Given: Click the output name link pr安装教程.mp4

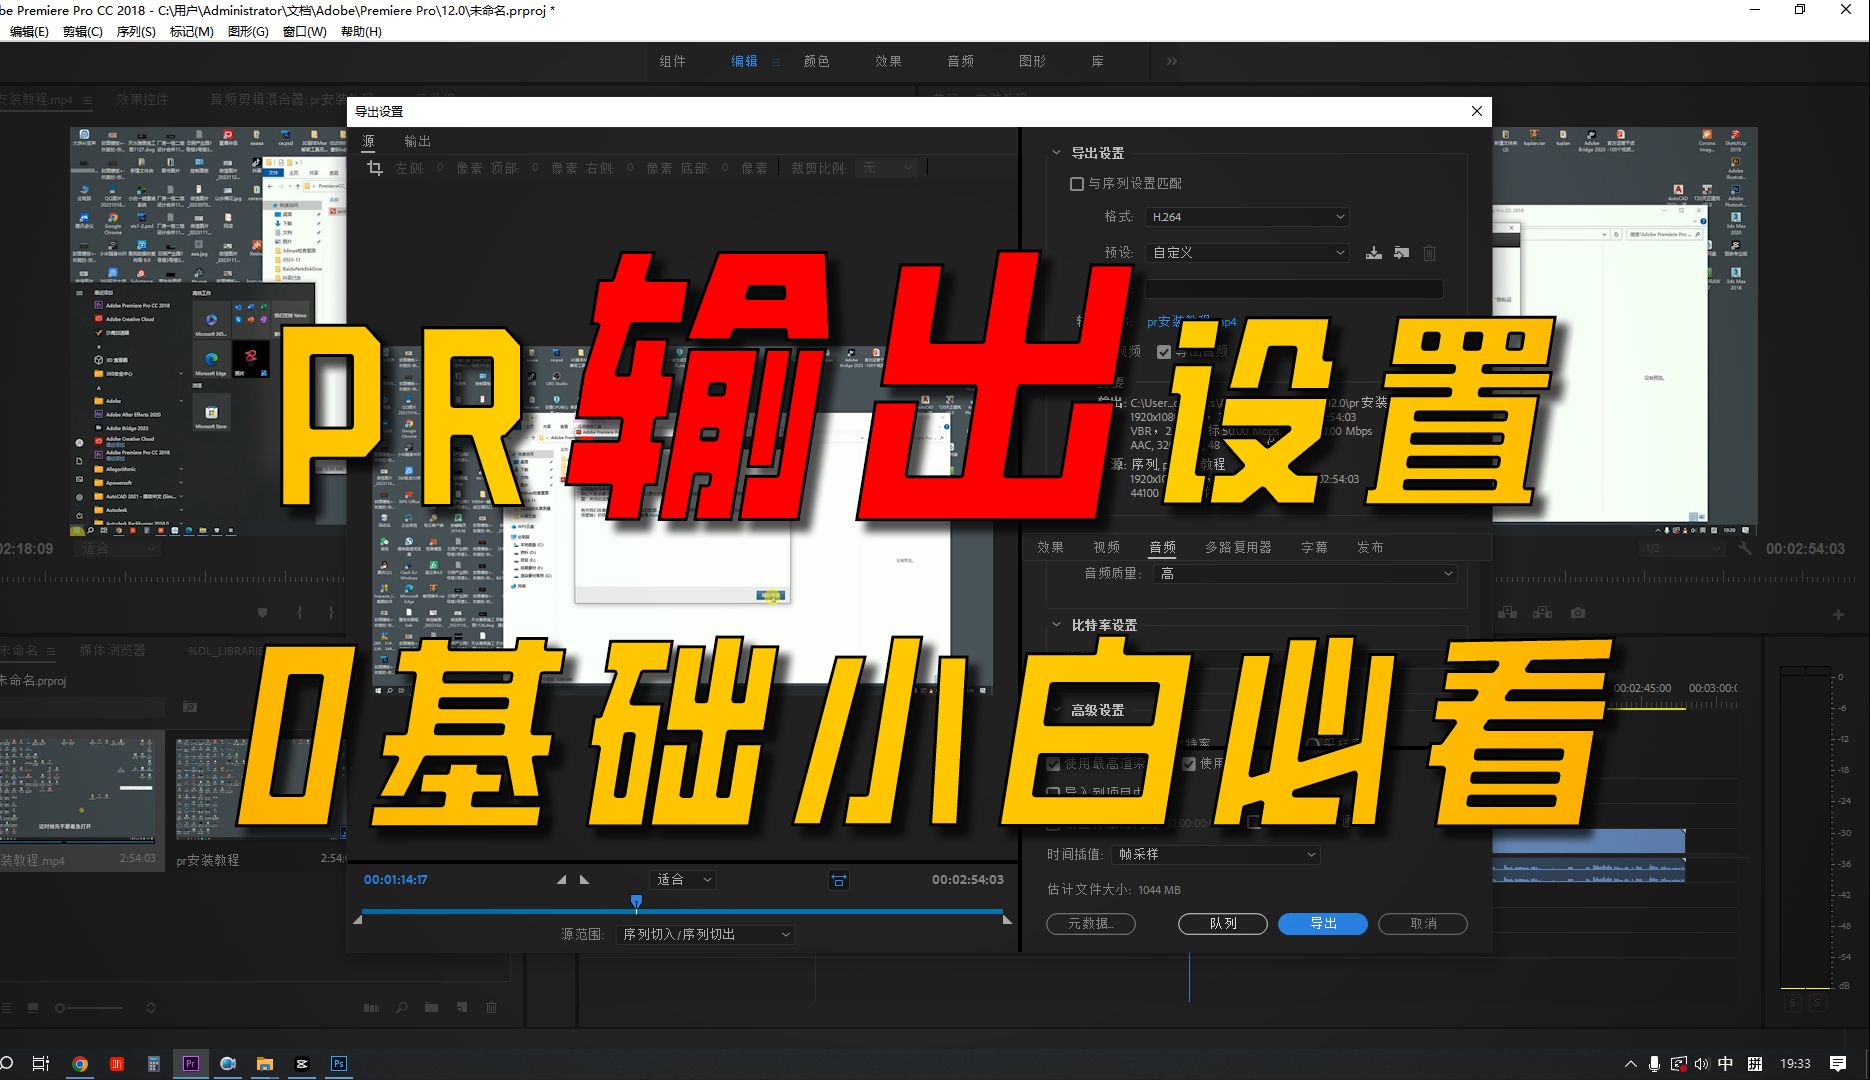Looking at the screenshot, I should [1191, 322].
